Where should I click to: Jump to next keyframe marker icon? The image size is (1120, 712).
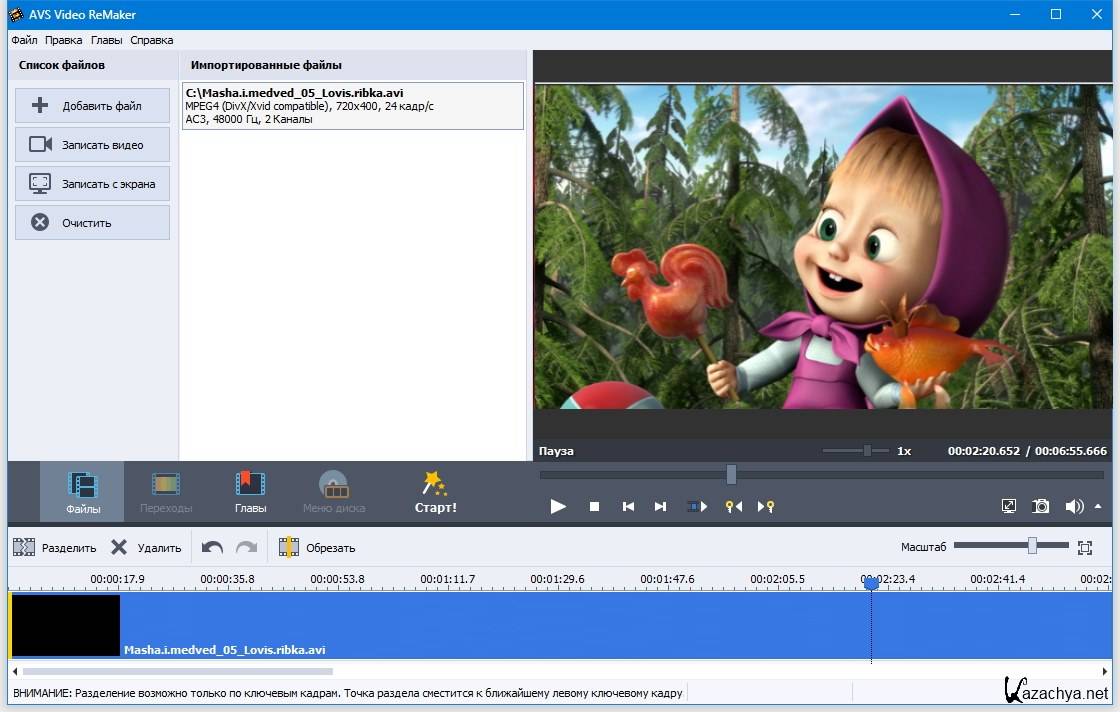click(x=766, y=507)
